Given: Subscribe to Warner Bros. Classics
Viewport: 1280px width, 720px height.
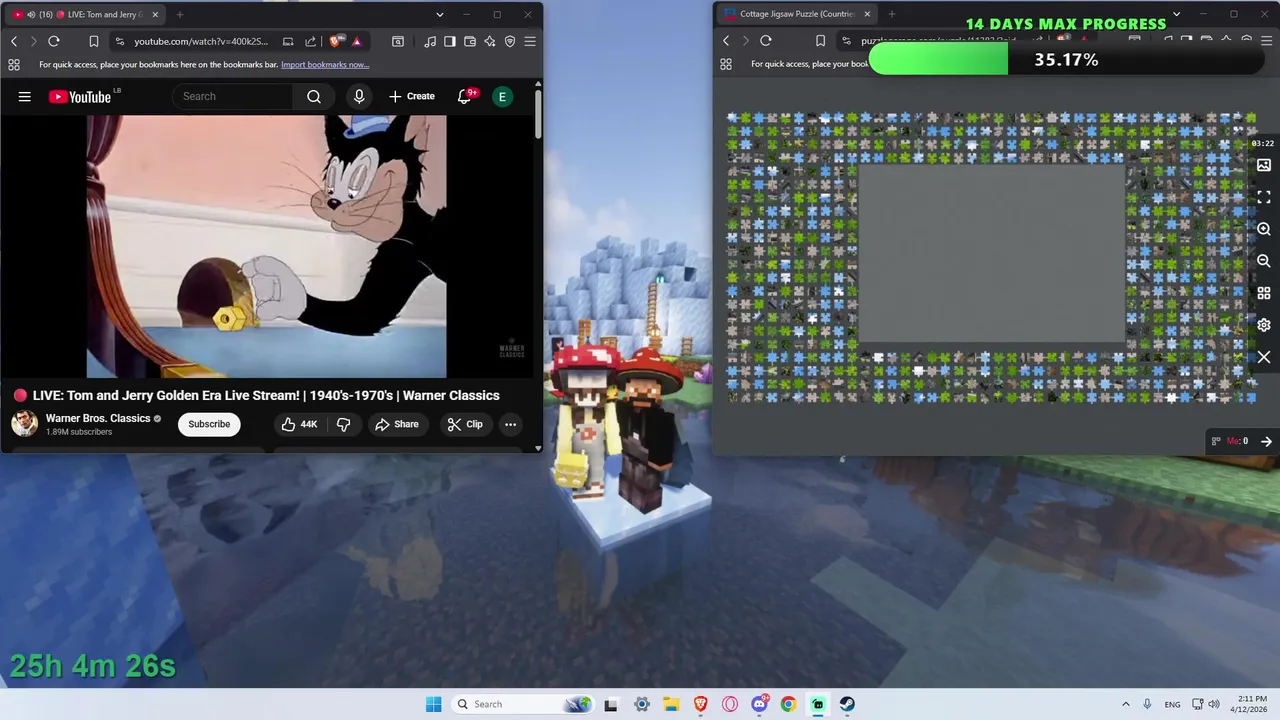Looking at the screenshot, I should click(209, 424).
